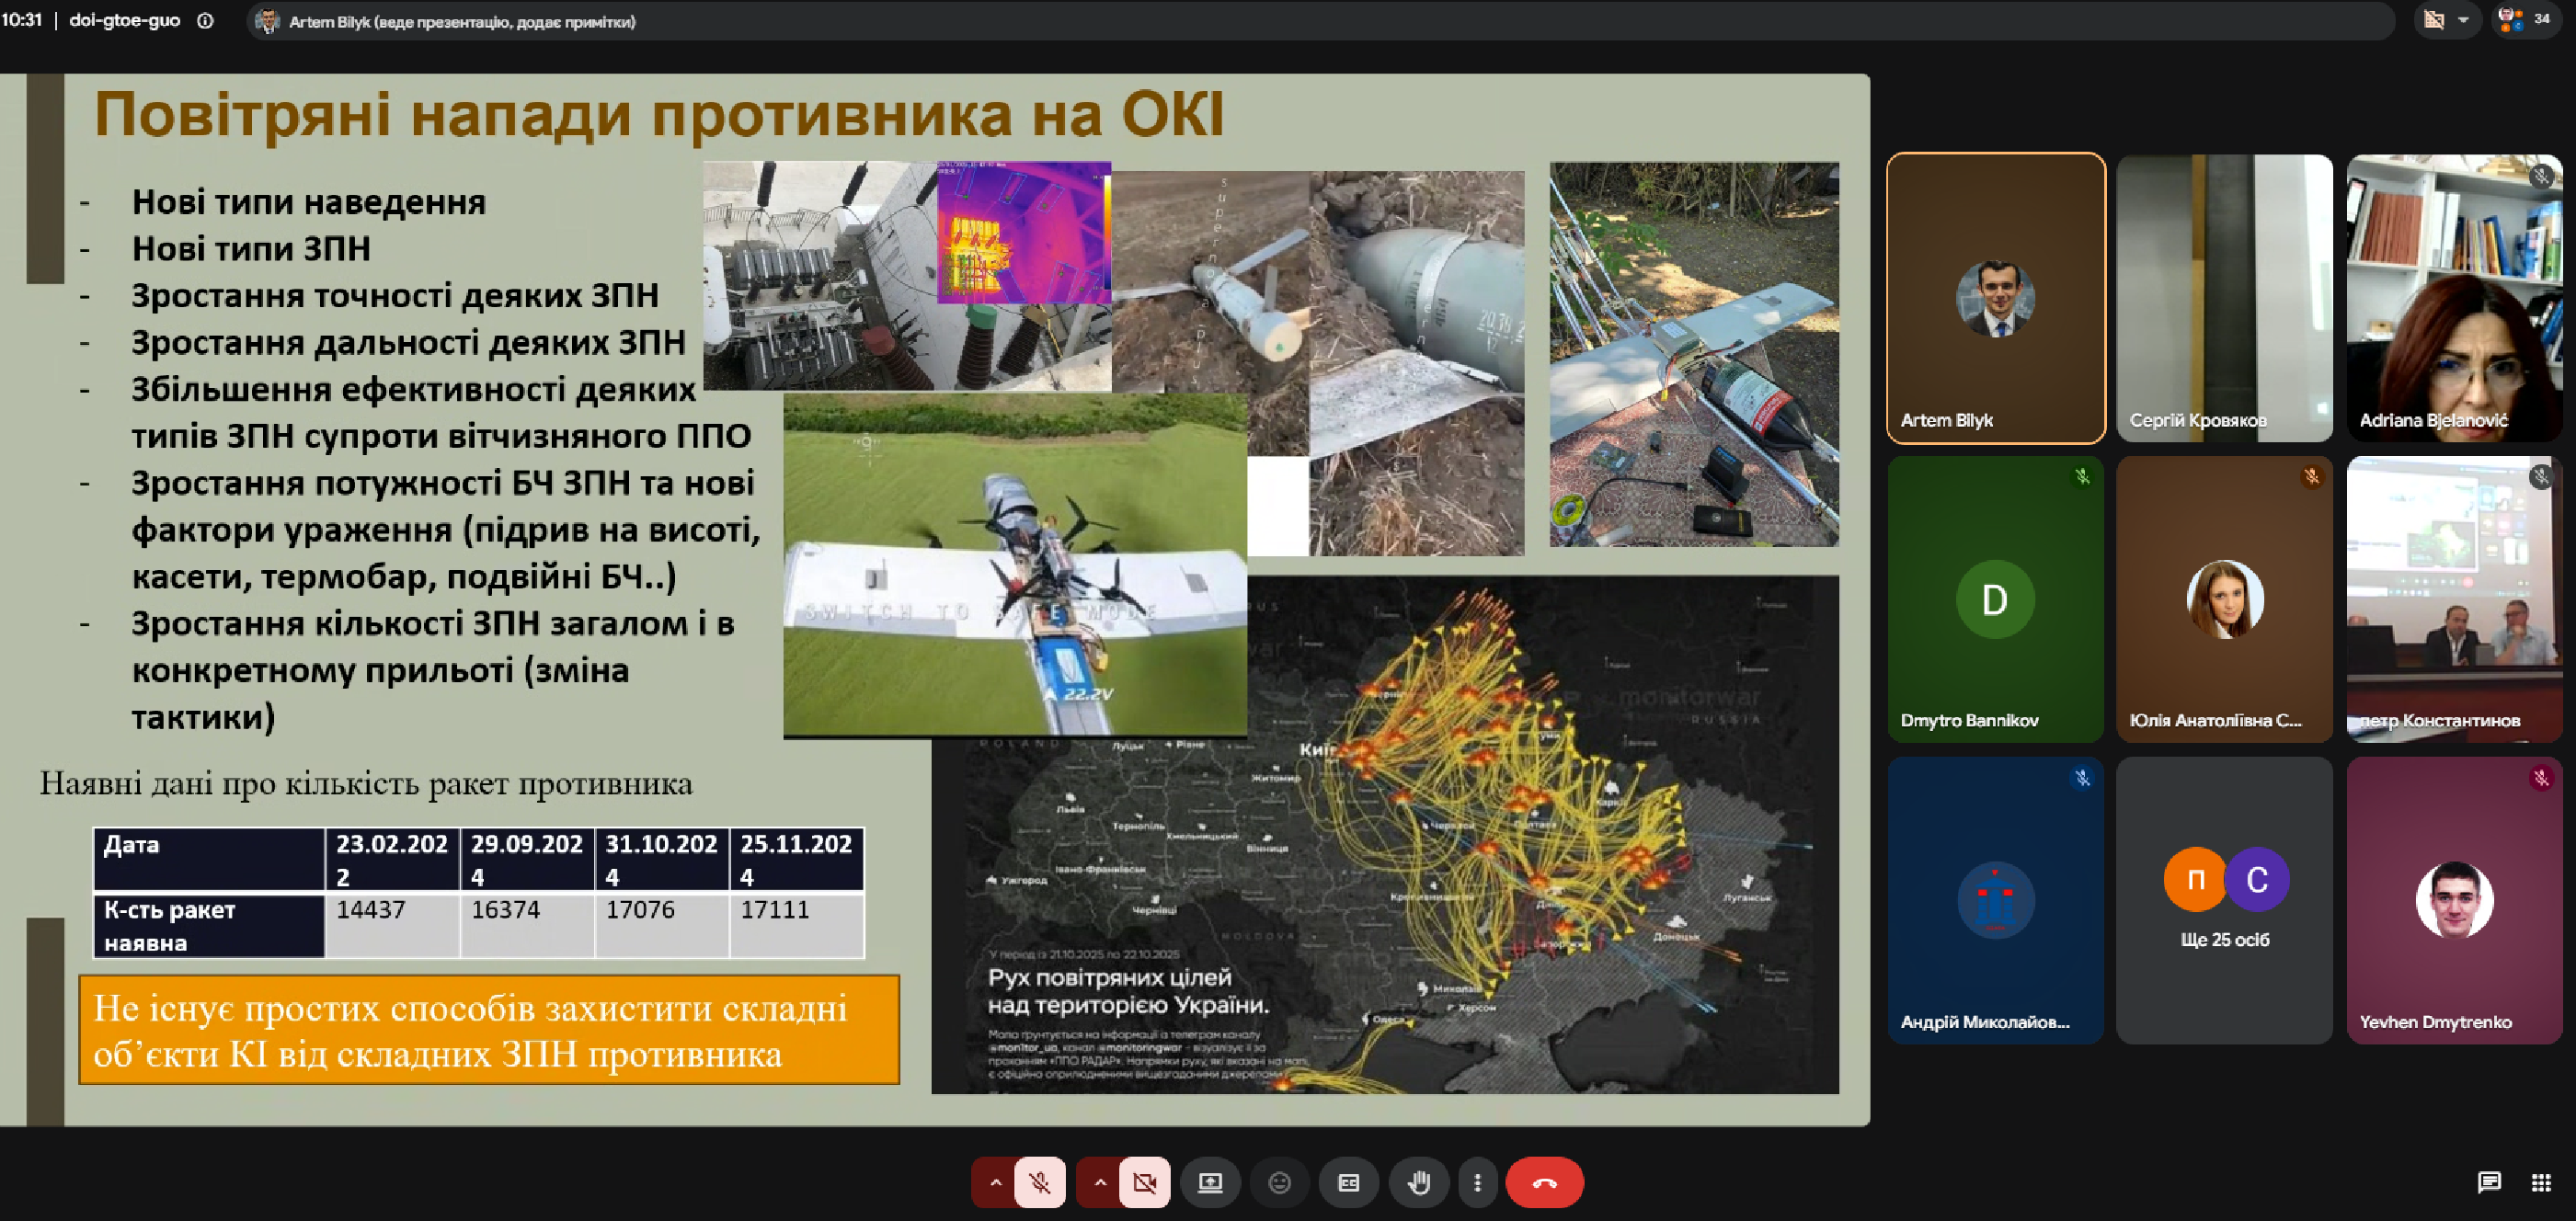
Task: Open the 'Ще 25 осіб' participants tile
Action: 2224,900
